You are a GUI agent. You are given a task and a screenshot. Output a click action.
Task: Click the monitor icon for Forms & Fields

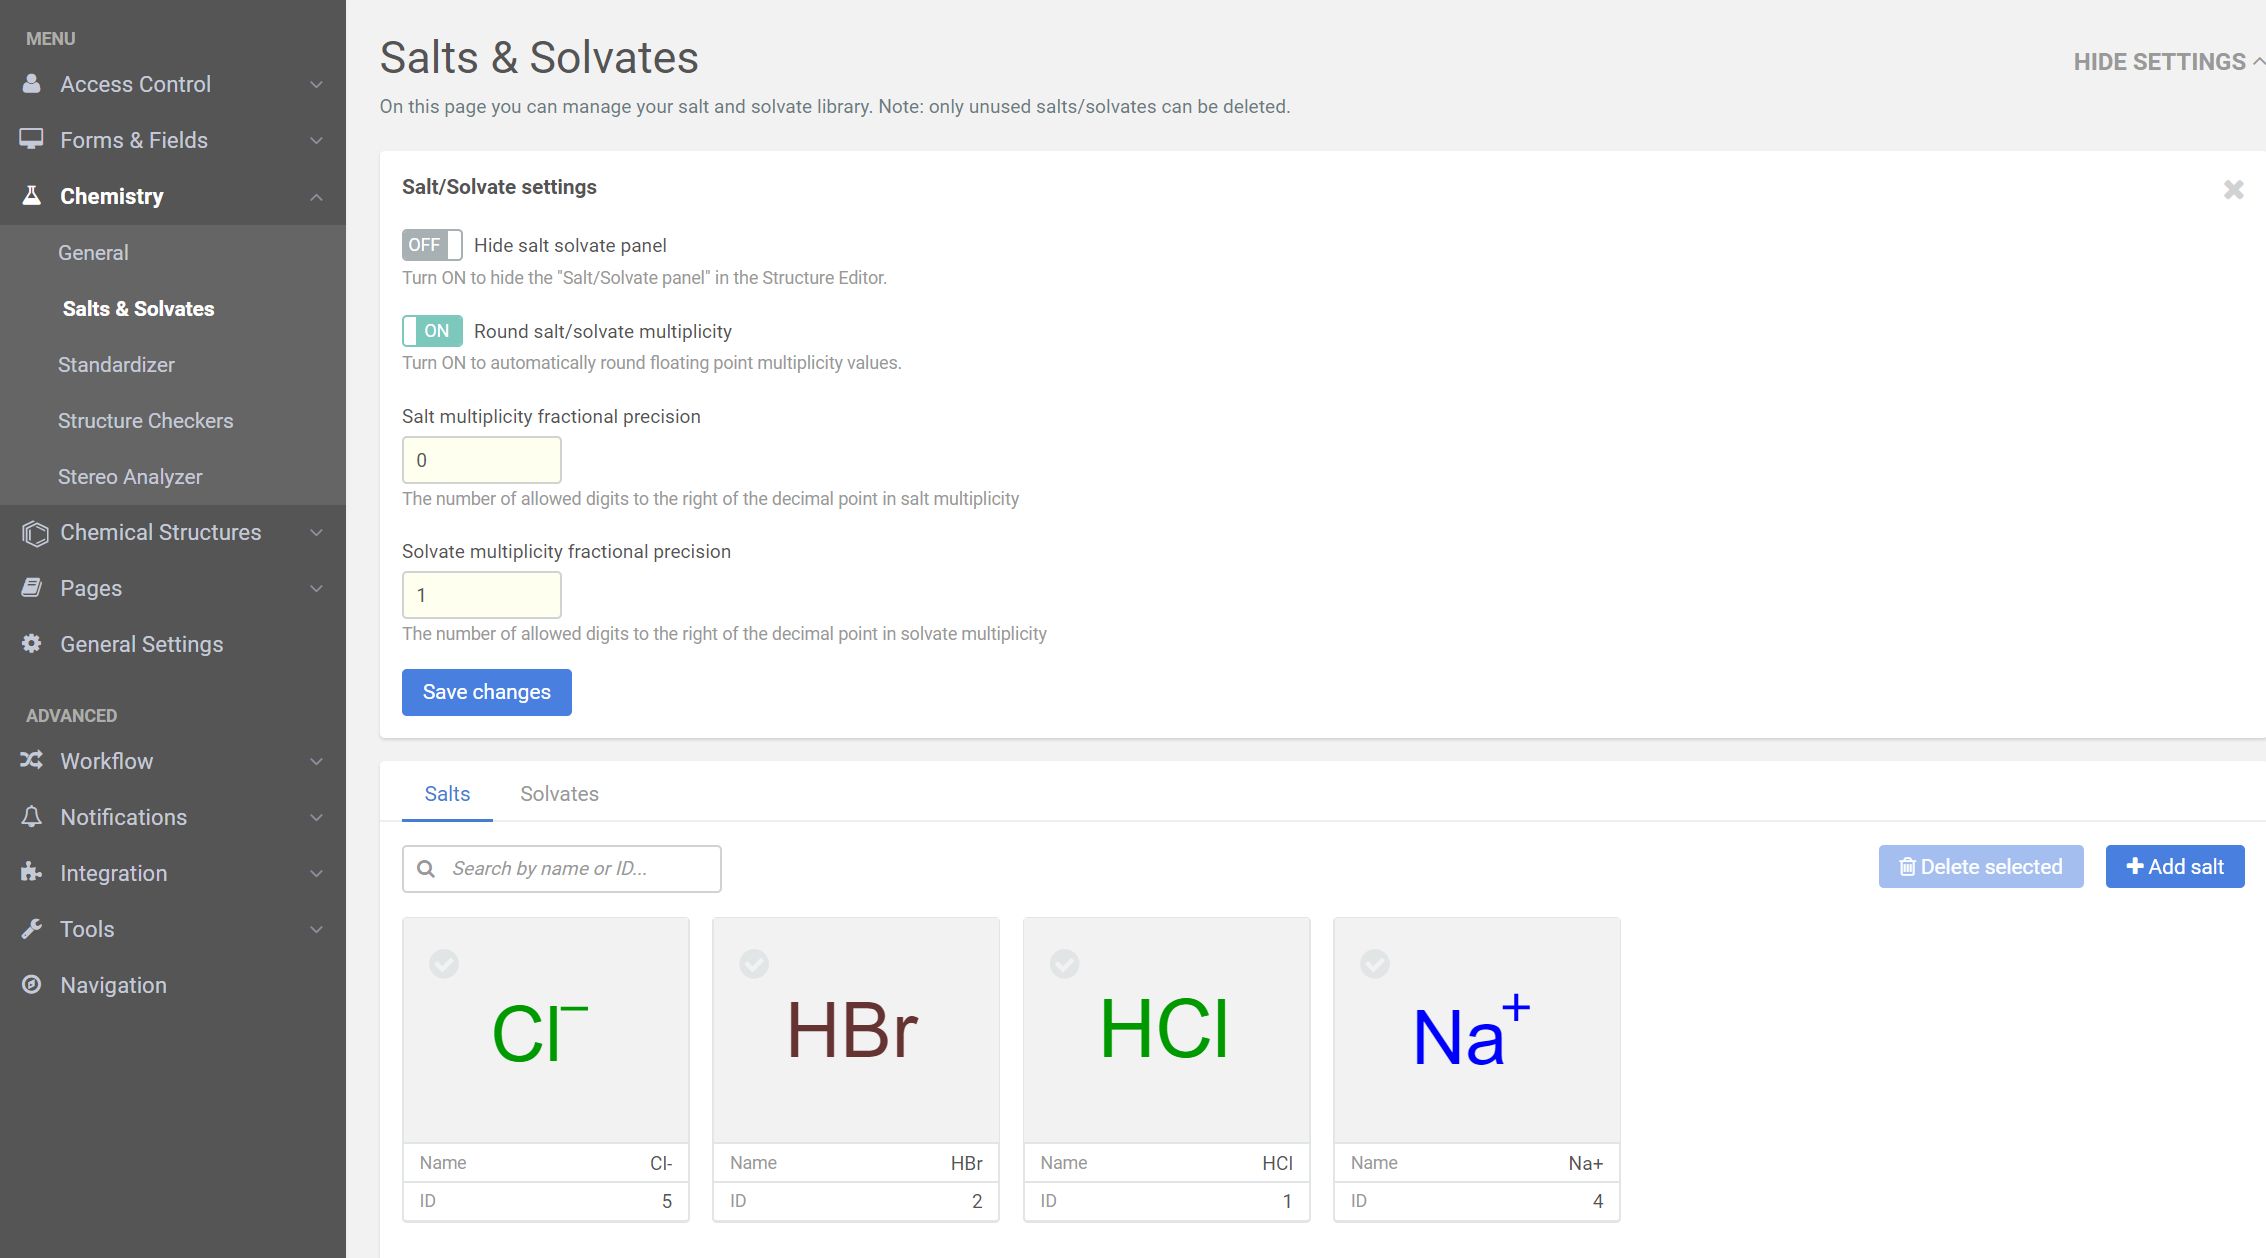pos(32,140)
